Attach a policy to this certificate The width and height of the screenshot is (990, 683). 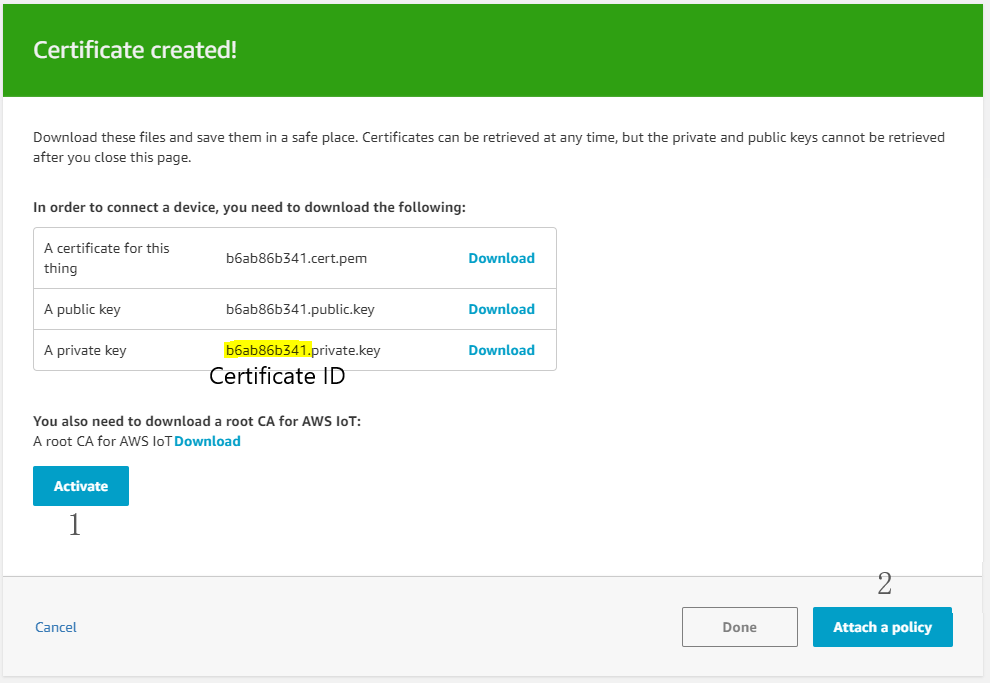pos(882,626)
